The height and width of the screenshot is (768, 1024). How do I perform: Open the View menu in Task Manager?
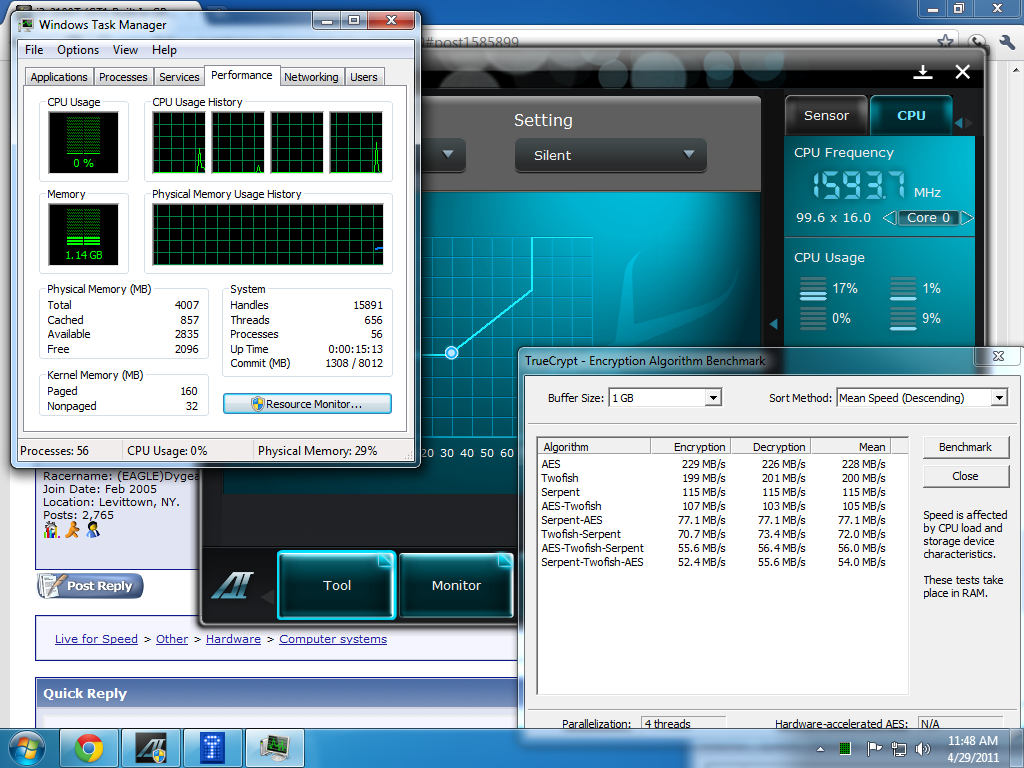coord(125,50)
